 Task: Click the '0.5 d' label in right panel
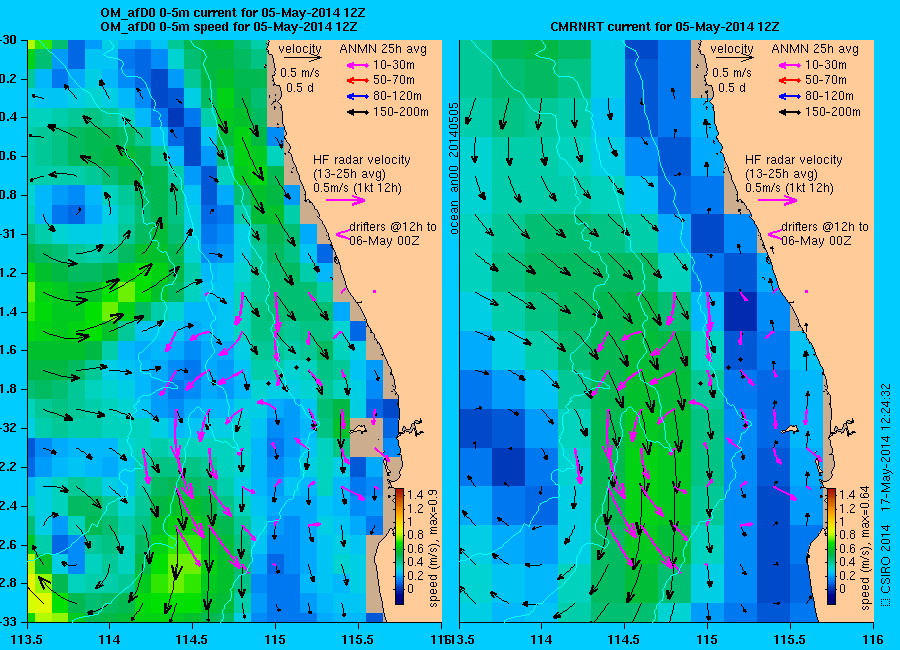[732, 88]
